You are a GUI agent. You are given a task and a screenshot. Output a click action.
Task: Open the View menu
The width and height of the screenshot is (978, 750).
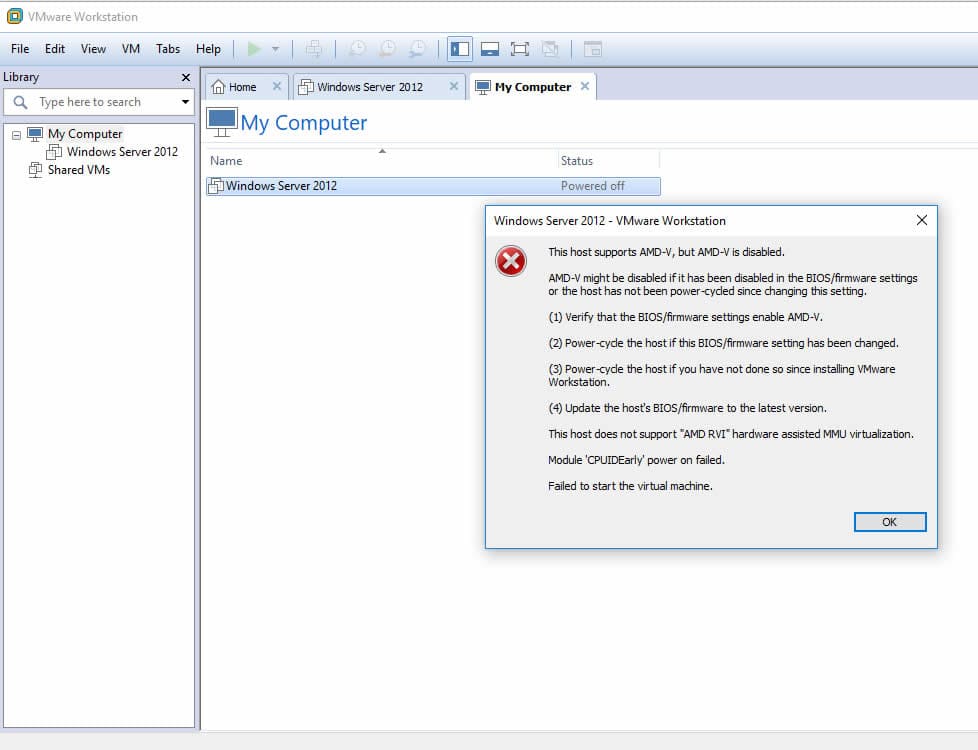(93, 49)
